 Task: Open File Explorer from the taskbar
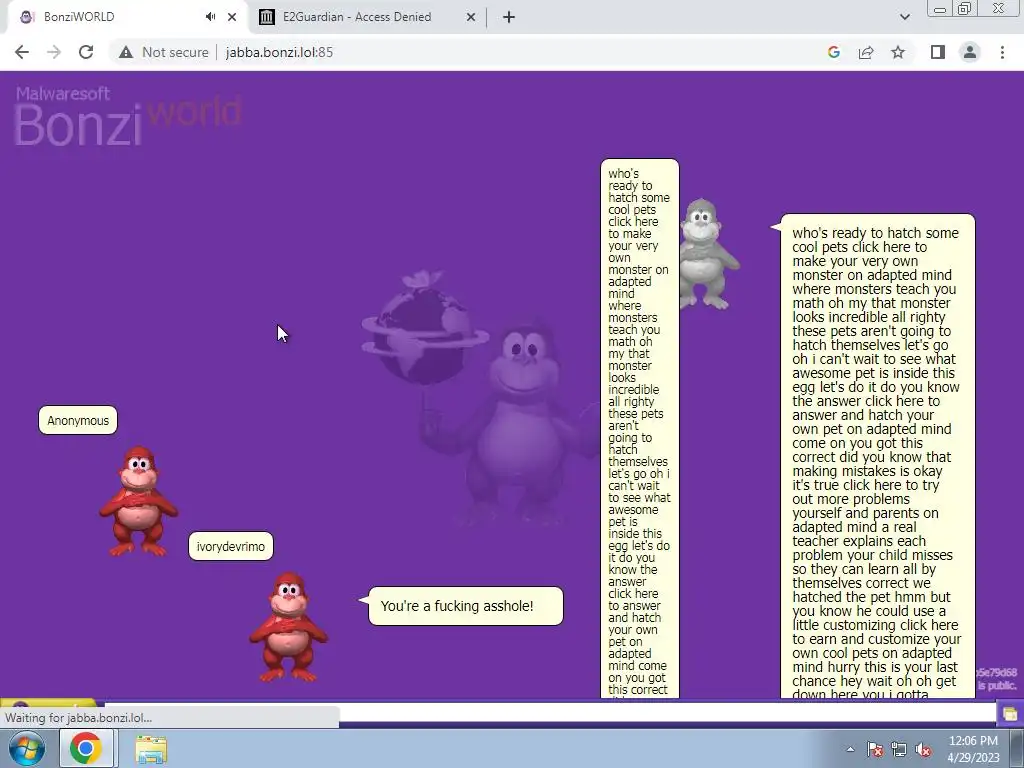[x=151, y=748]
